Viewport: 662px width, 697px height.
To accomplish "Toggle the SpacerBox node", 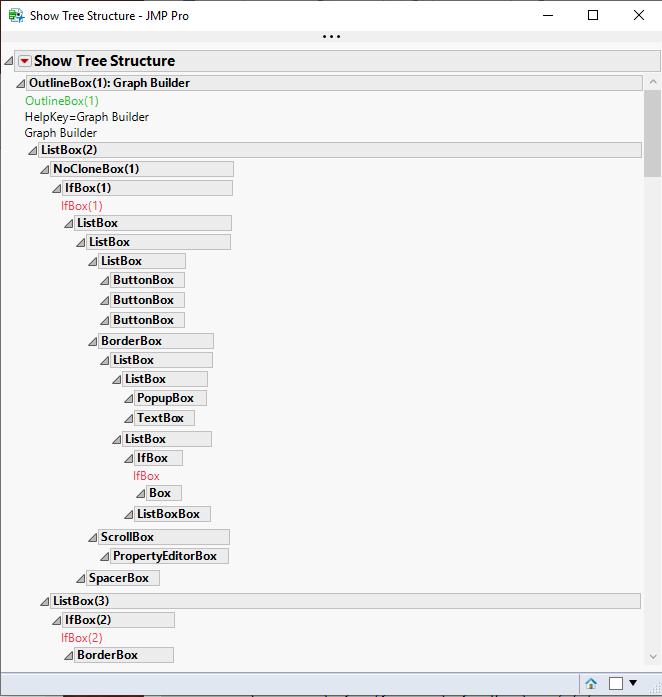I will [80, 578].
